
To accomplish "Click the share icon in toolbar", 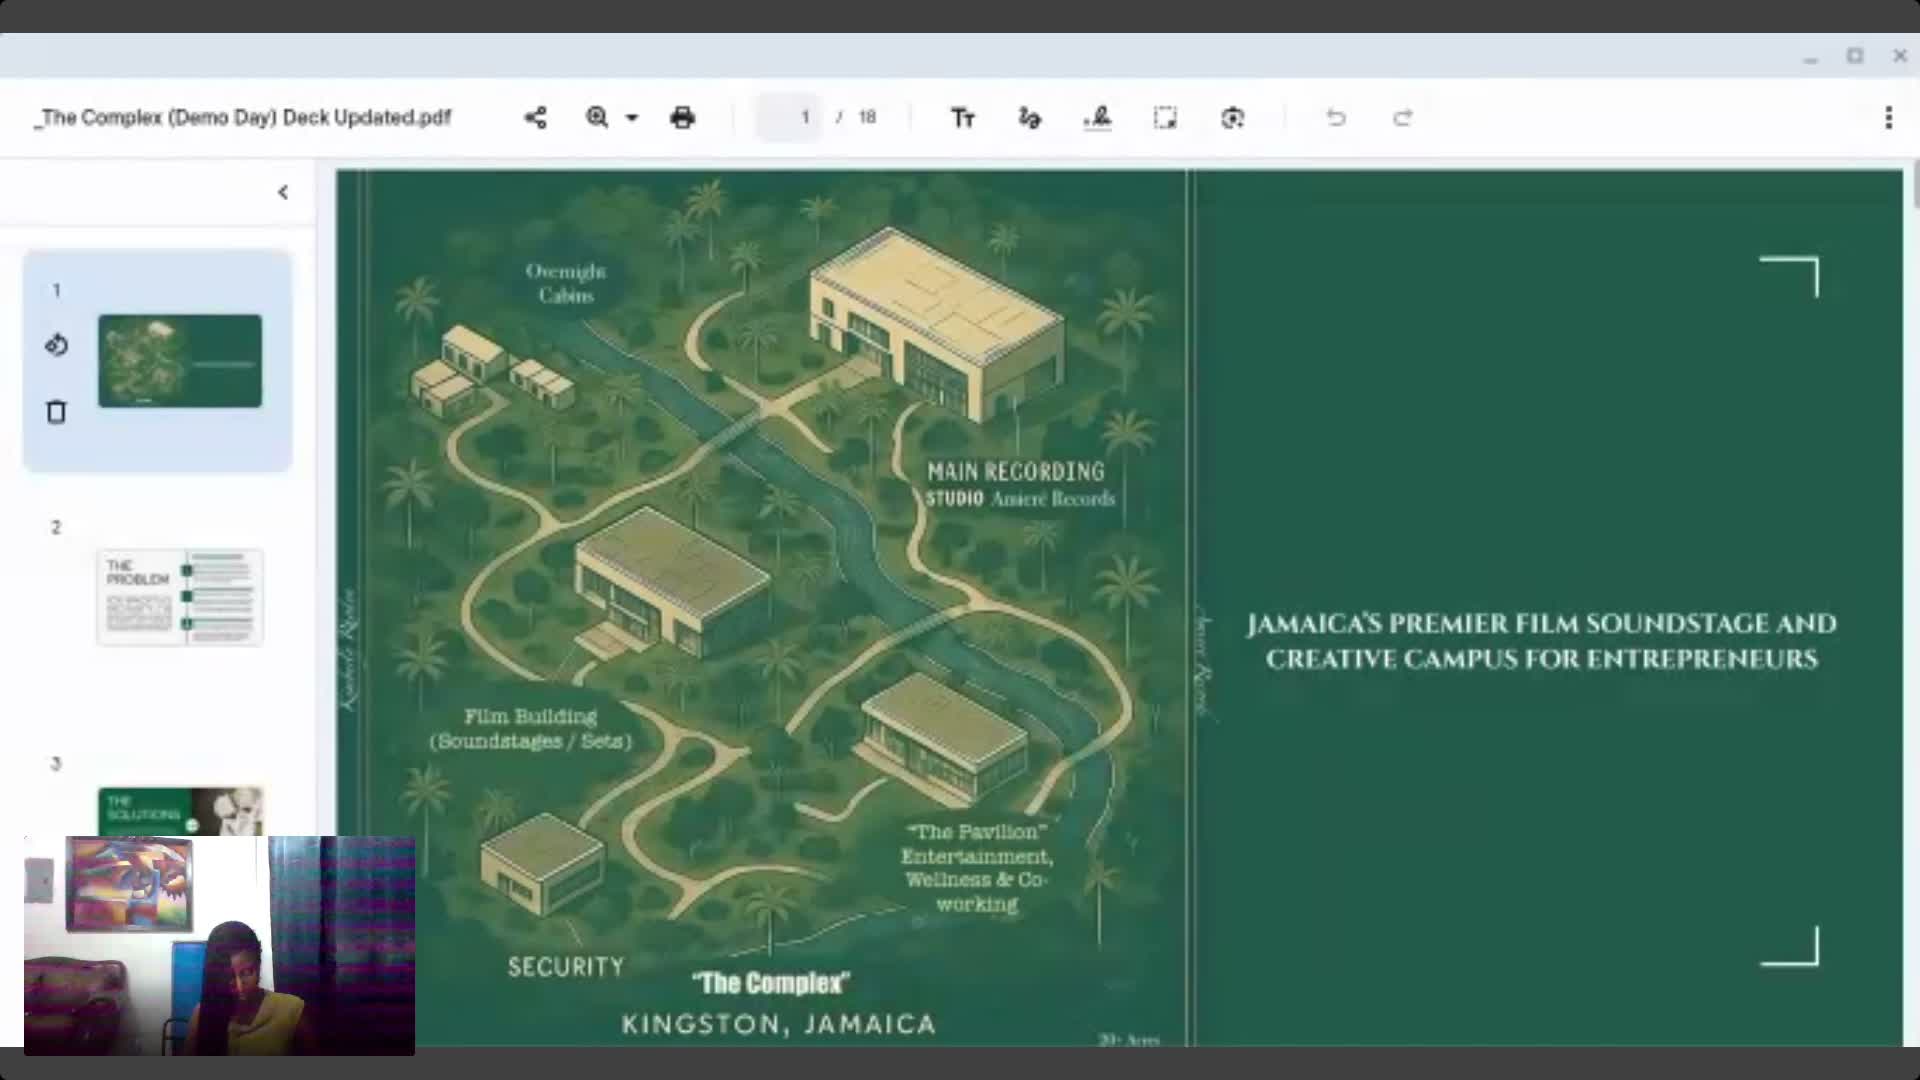I will click(535, 118).
